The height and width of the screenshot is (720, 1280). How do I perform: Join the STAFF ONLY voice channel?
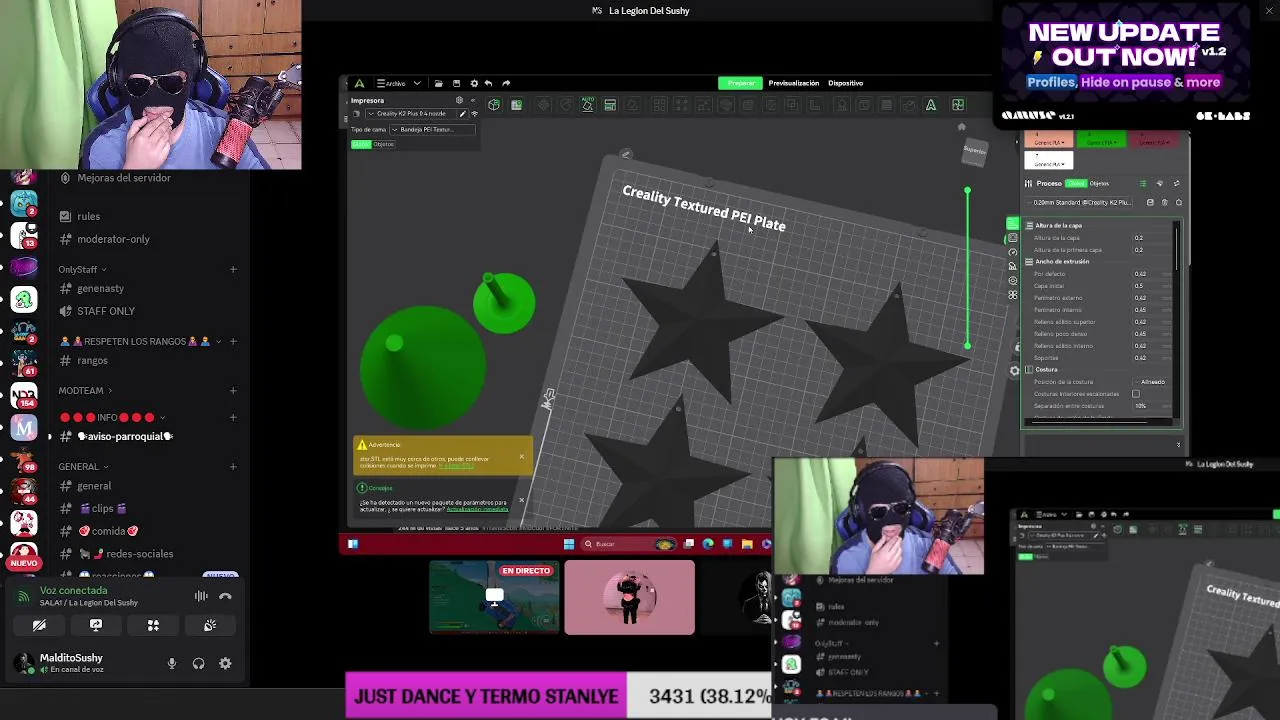pyautogui.click(x=105, y=311)
